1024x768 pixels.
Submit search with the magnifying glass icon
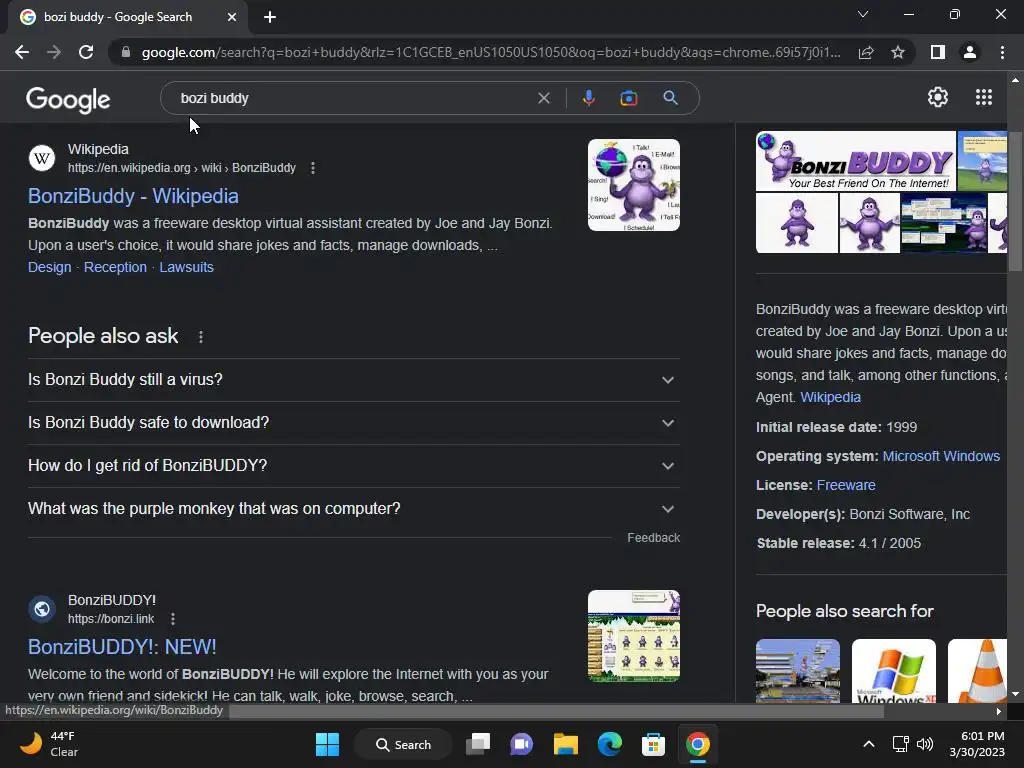pyautogui.click(x=670, y=98)
